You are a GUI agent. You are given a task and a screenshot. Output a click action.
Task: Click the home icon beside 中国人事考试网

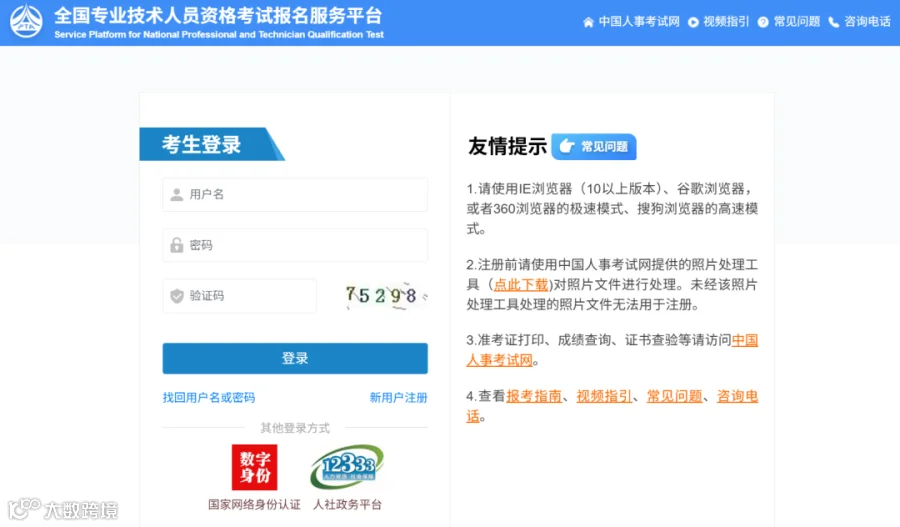(588, 22)
